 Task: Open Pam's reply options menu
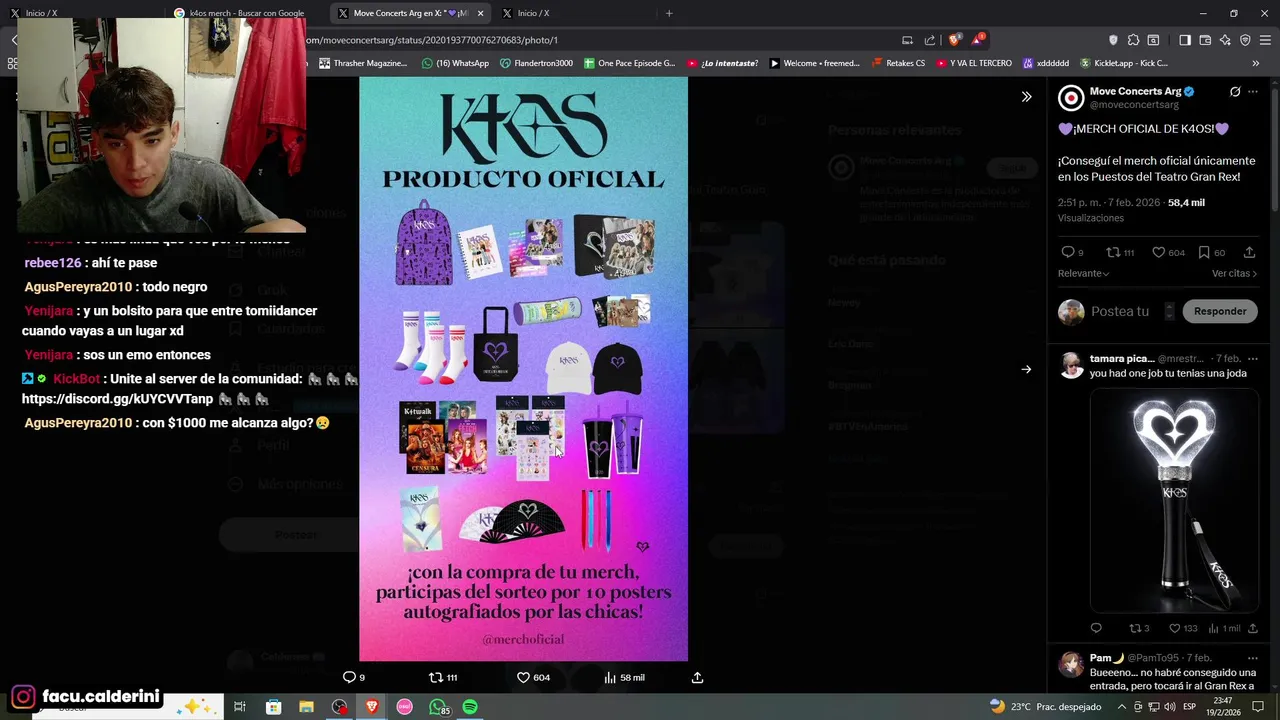pos(1253,658)
